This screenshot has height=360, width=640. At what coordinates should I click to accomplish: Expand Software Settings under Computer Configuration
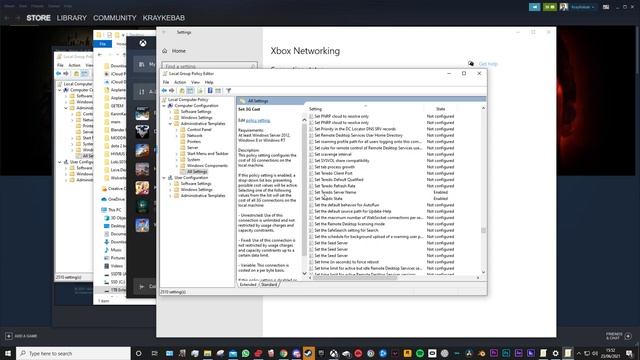(x=171, y=111)
